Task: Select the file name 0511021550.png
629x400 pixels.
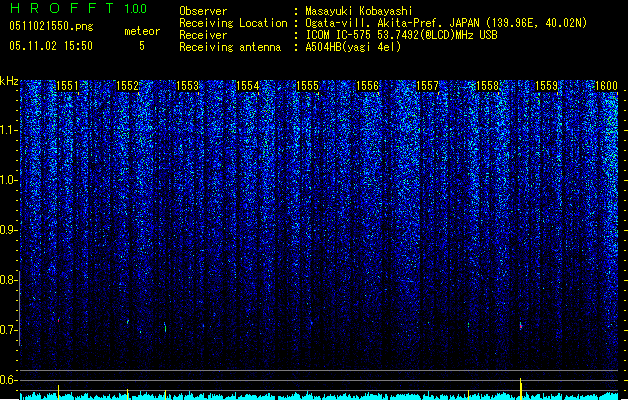Action: pos(51,27)
